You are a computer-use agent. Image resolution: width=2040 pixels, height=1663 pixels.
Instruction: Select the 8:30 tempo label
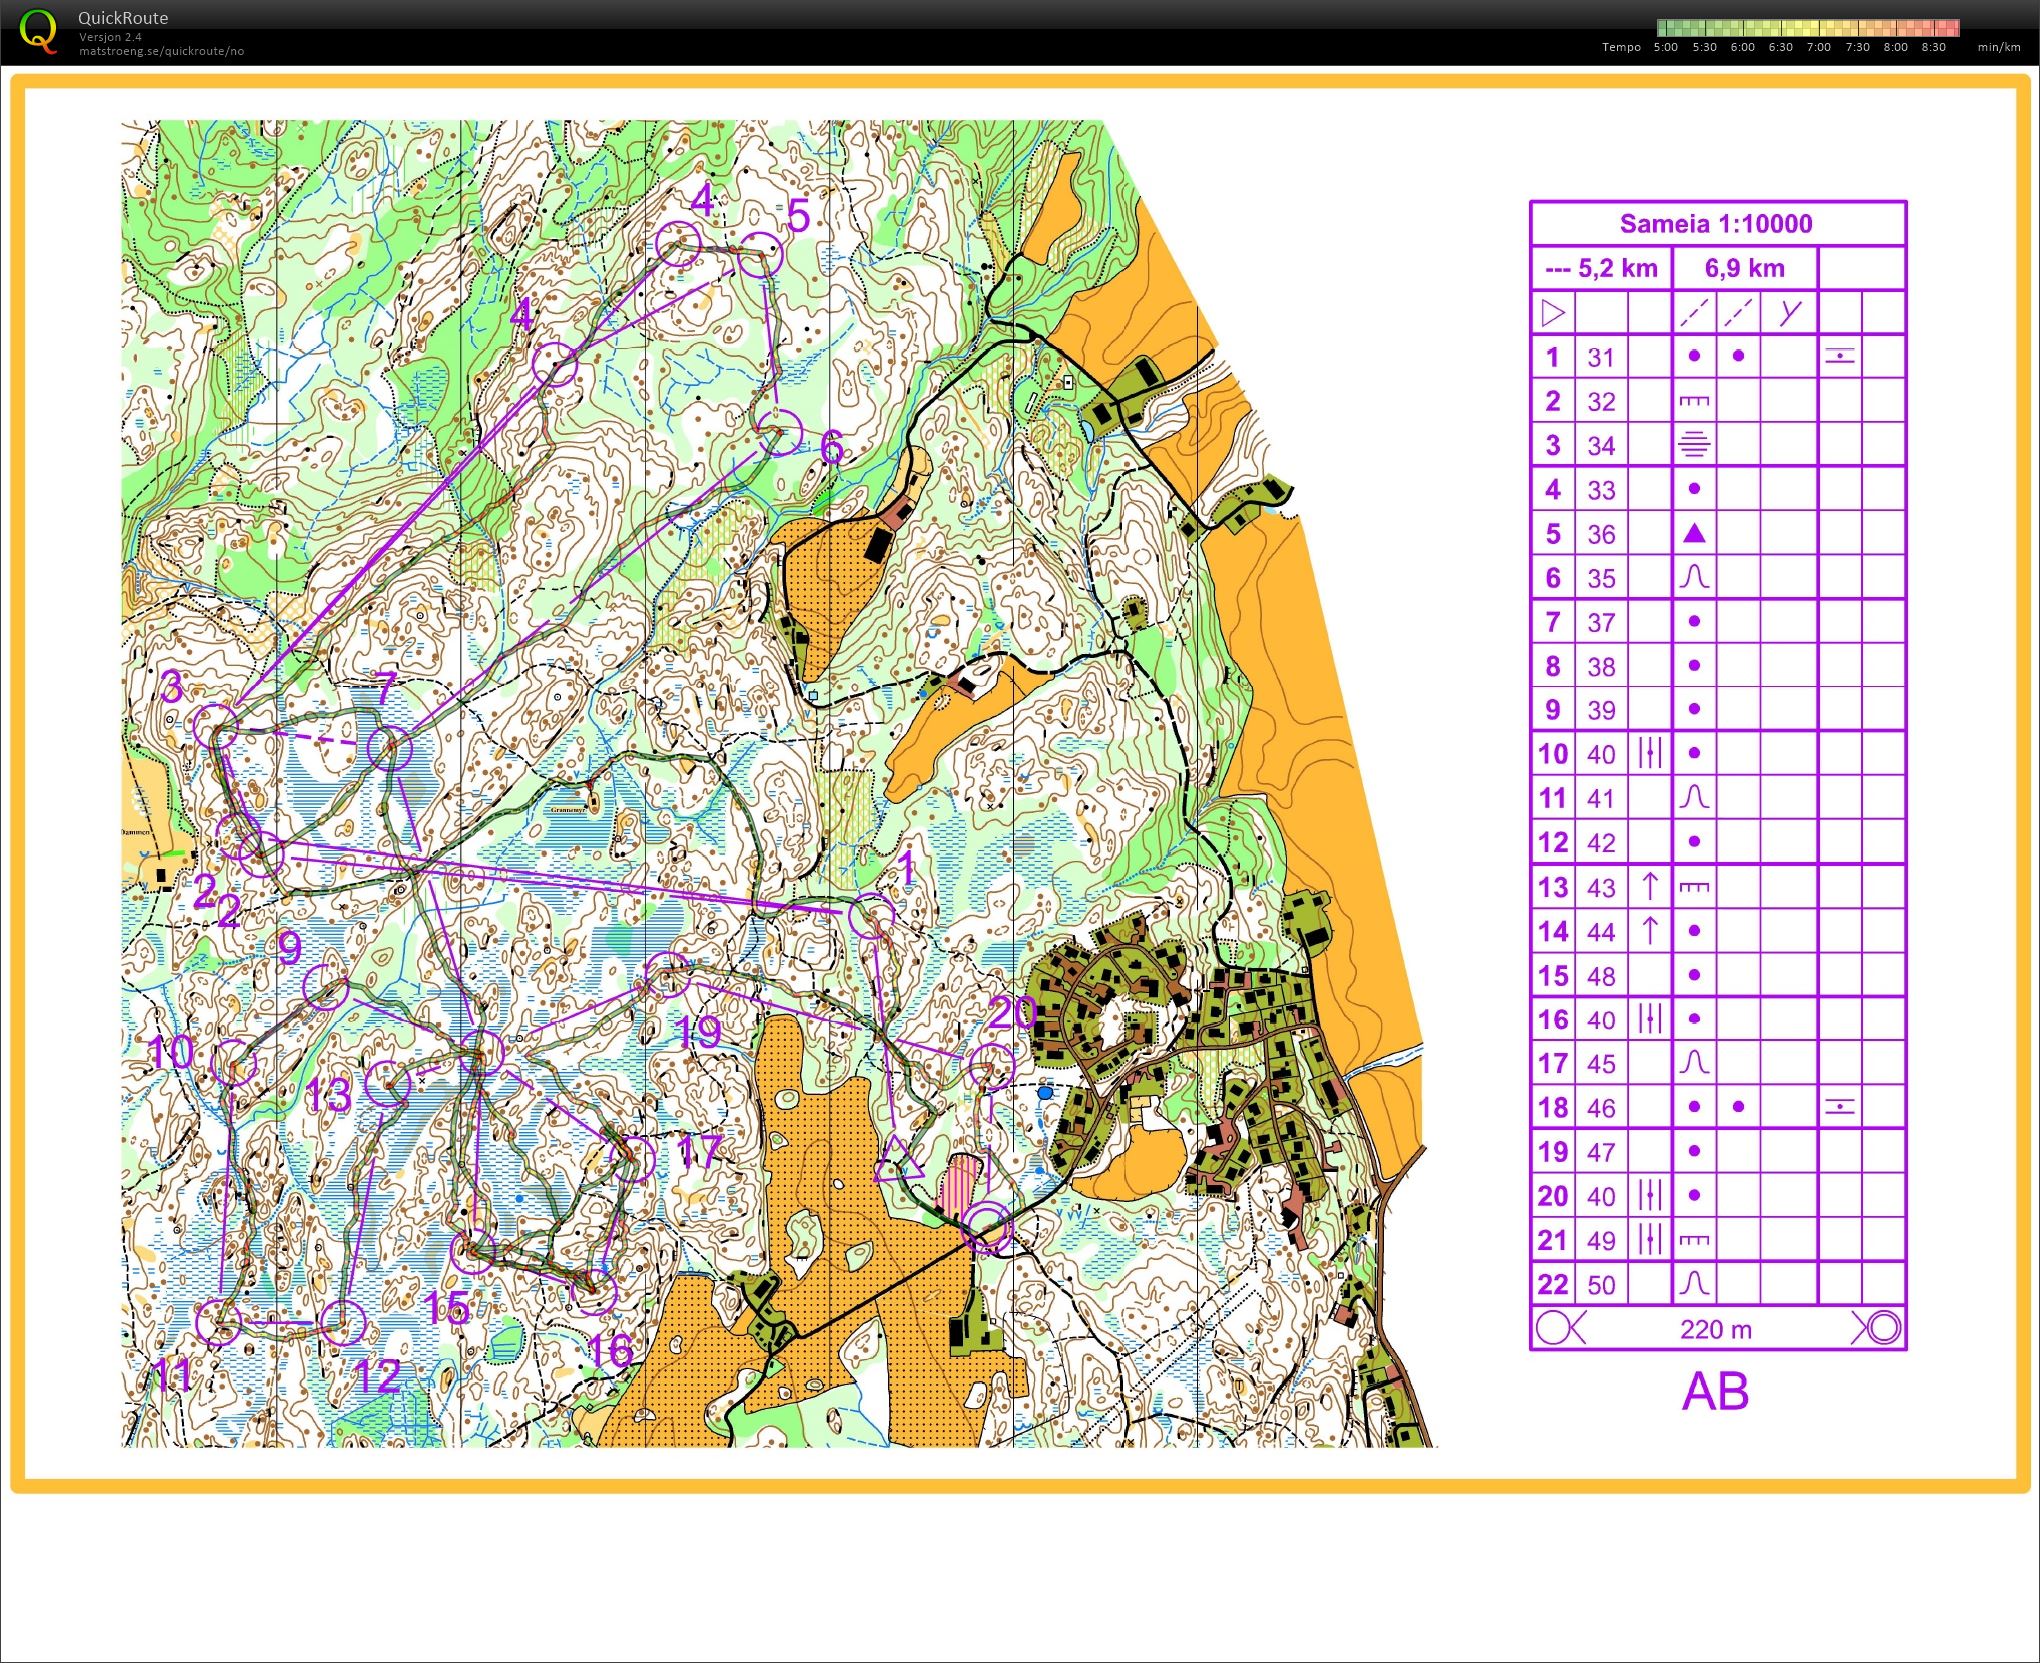point(1933,47)
